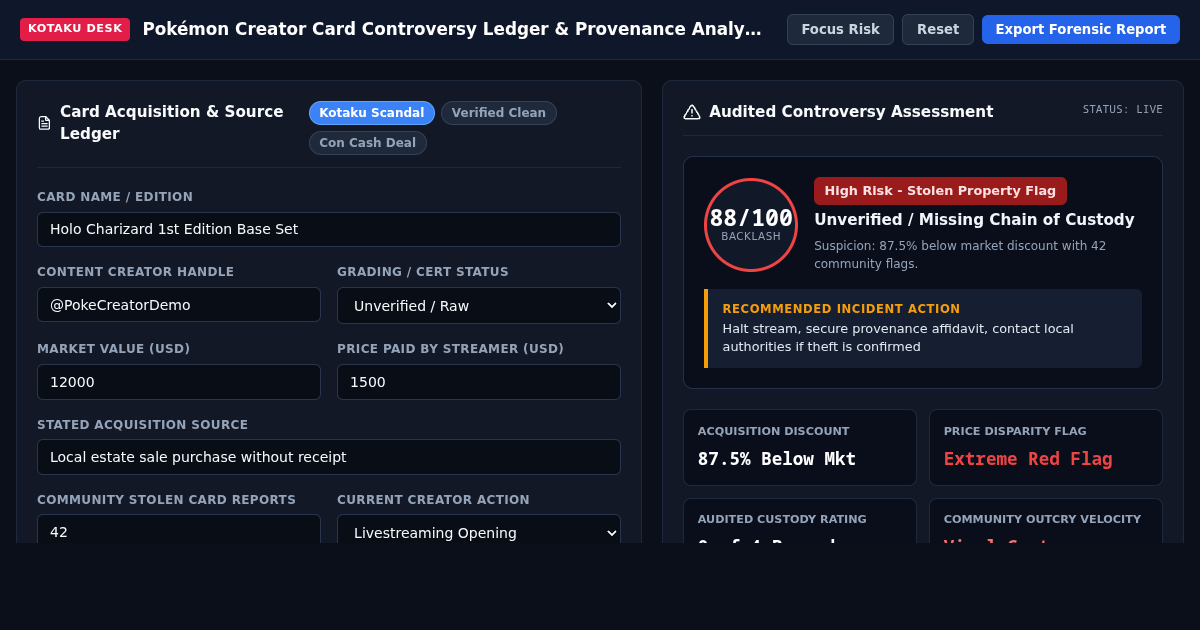This screenshot has width=1200, height=630.
Task: Click 'Halt stream, secure provenance affidavit' text
Action: point(898,338)
